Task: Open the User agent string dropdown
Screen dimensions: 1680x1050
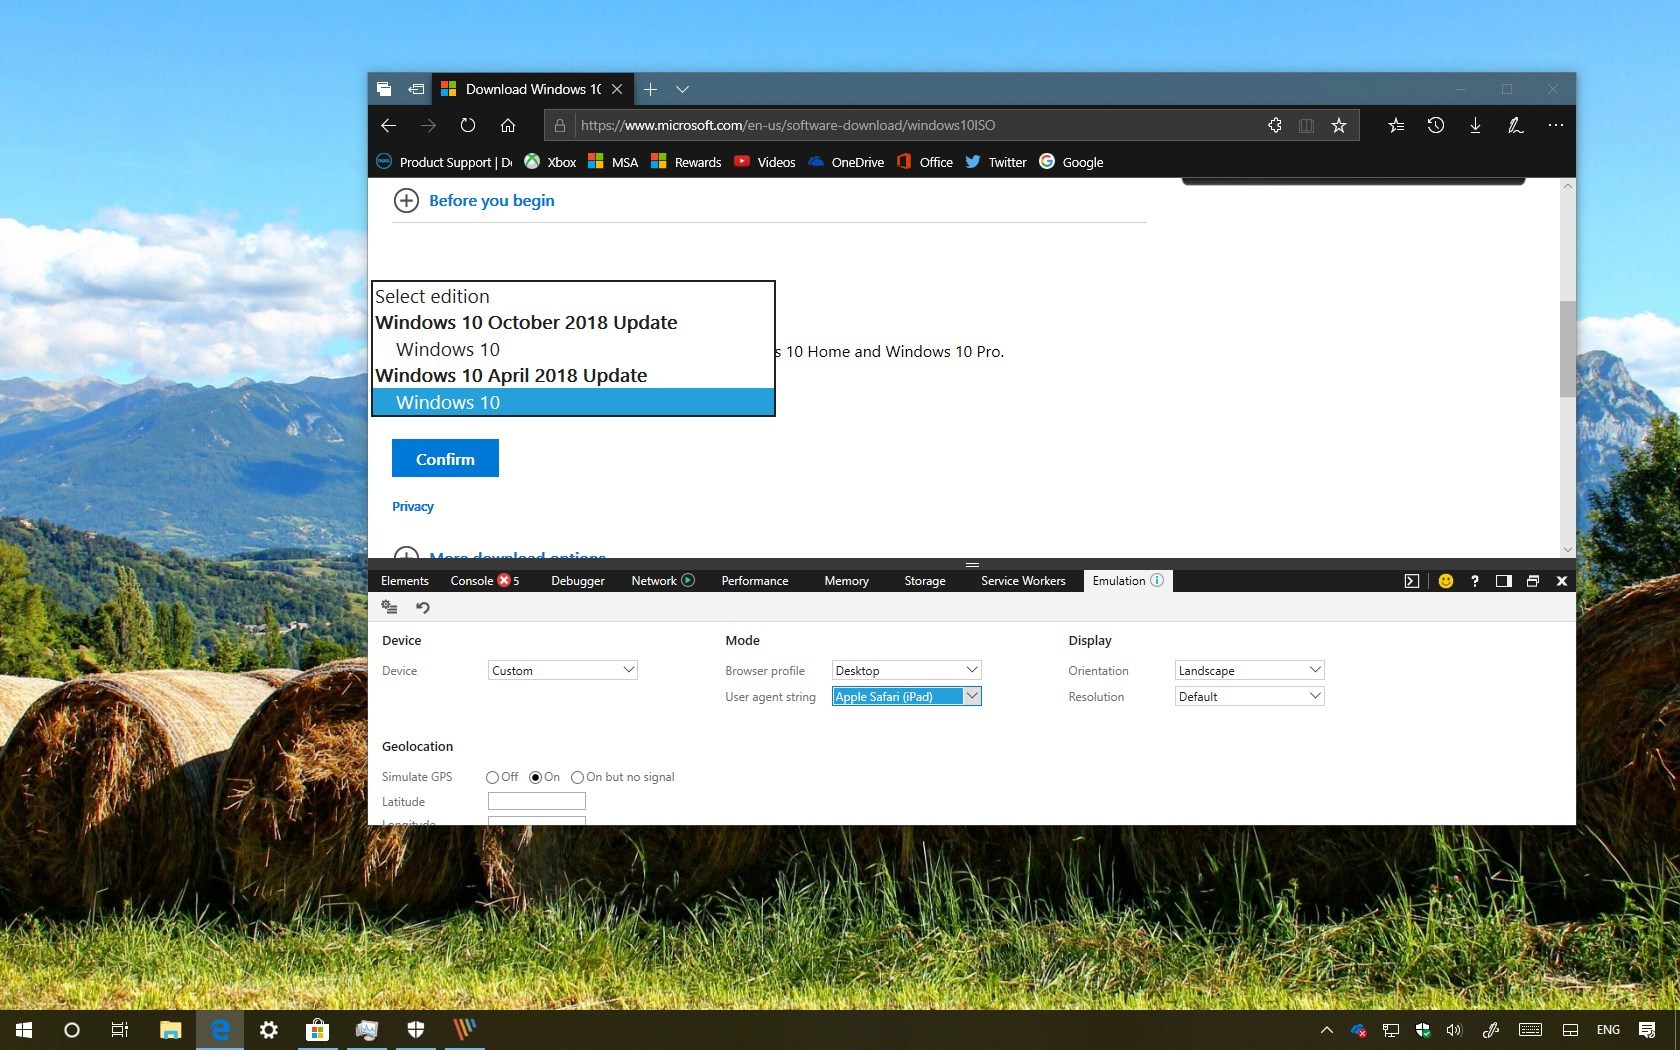Action: tap(906, 696)
